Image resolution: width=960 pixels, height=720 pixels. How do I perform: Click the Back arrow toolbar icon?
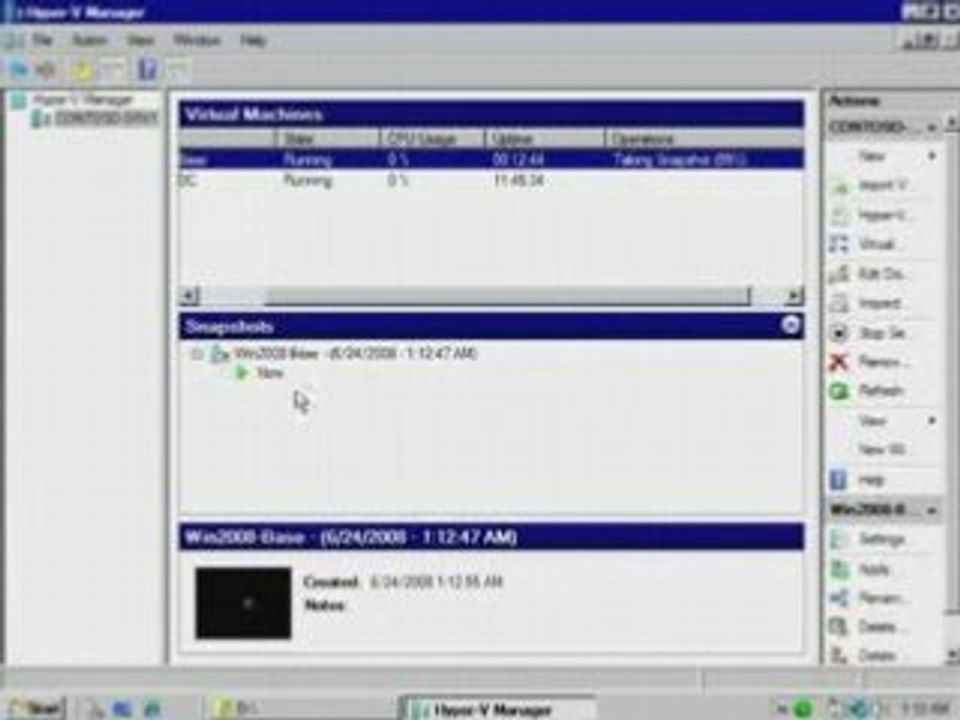(19, 70)
